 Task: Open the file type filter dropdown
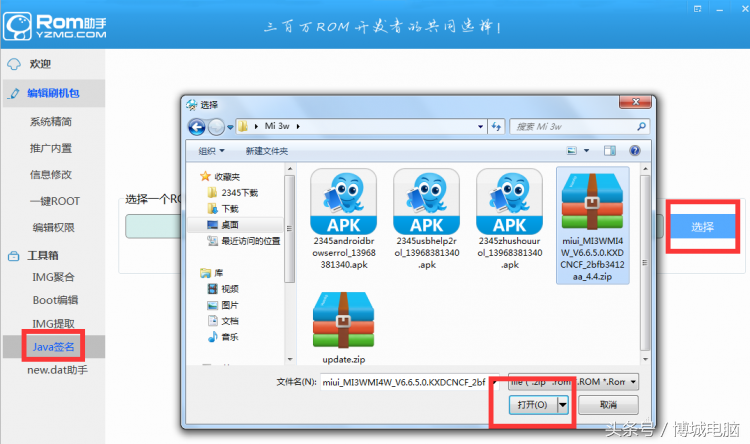573,382
